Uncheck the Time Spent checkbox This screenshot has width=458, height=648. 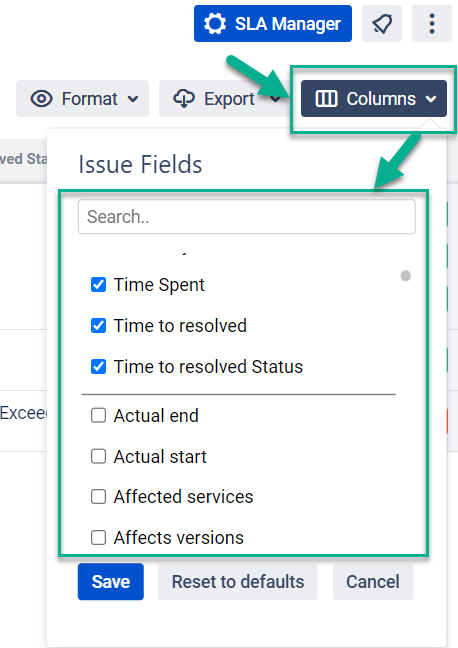click(x=98, y=285)
